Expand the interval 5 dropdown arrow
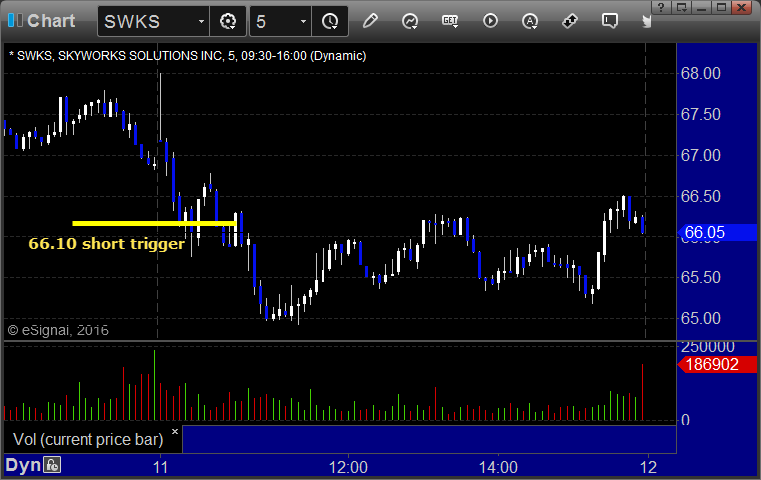Viewport: 761px width, 480px height. 303,21
